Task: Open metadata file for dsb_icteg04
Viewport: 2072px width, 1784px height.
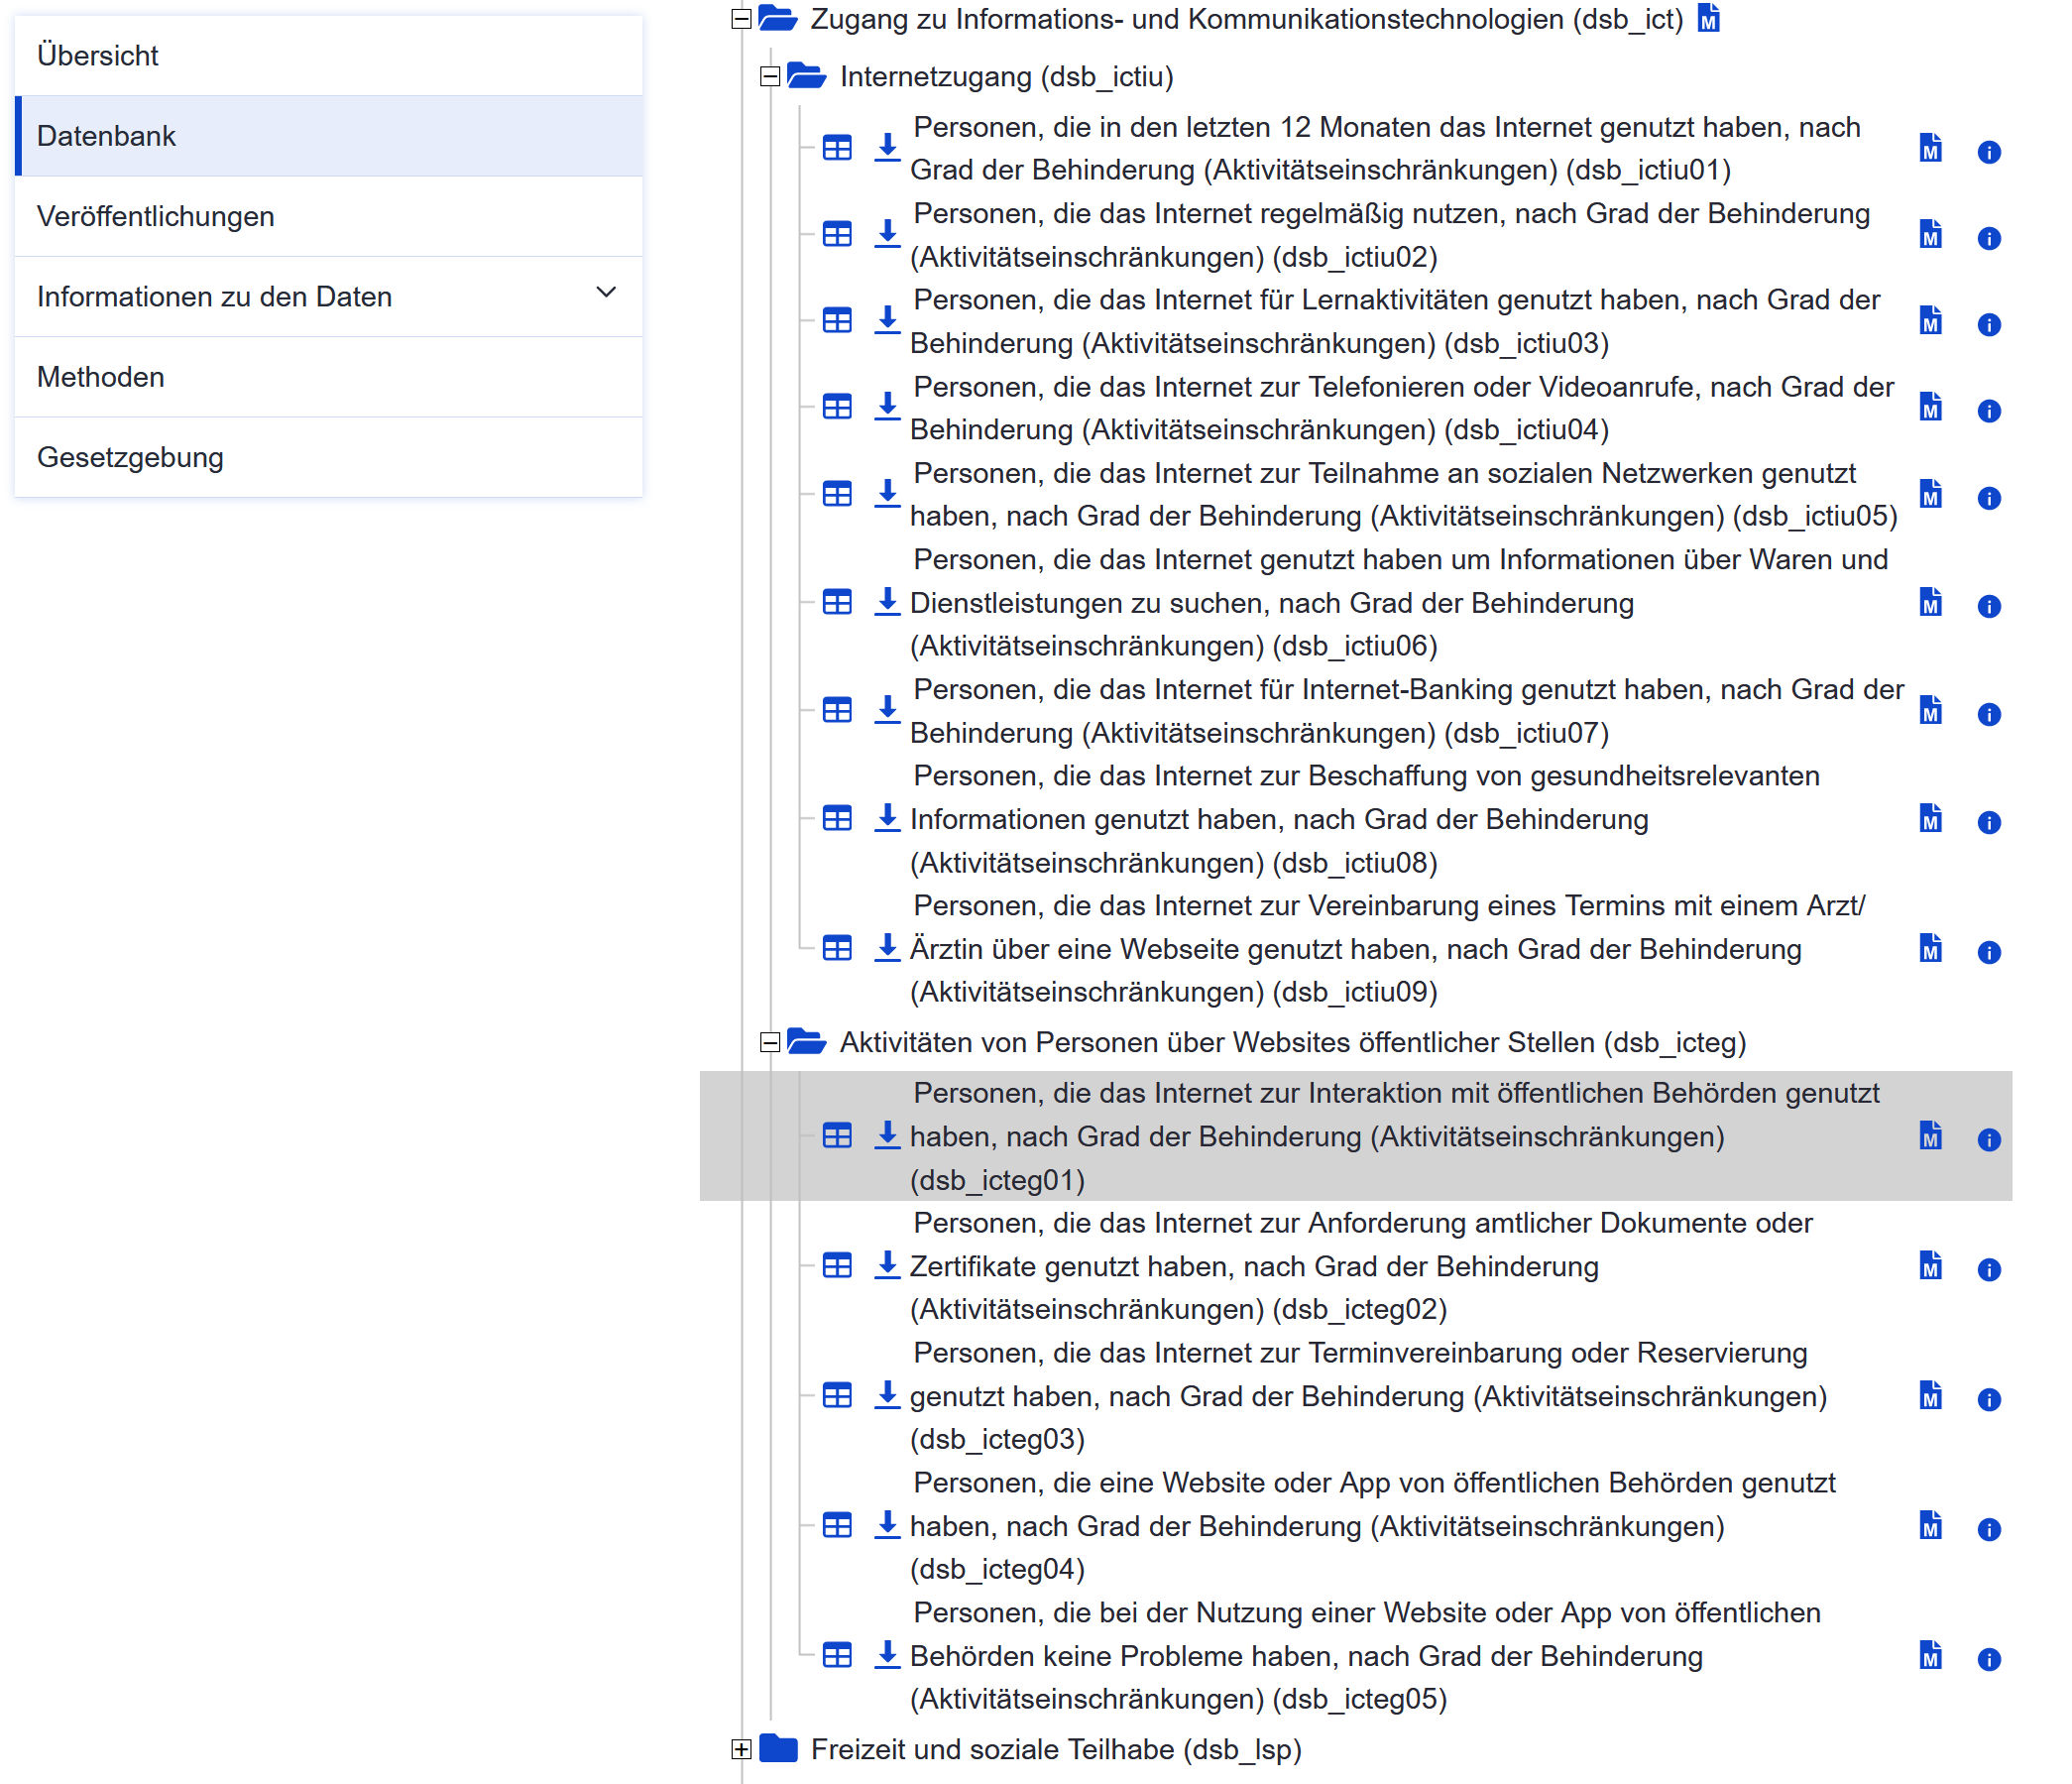Action: pyautogui.click(x=1931, y=1525)
